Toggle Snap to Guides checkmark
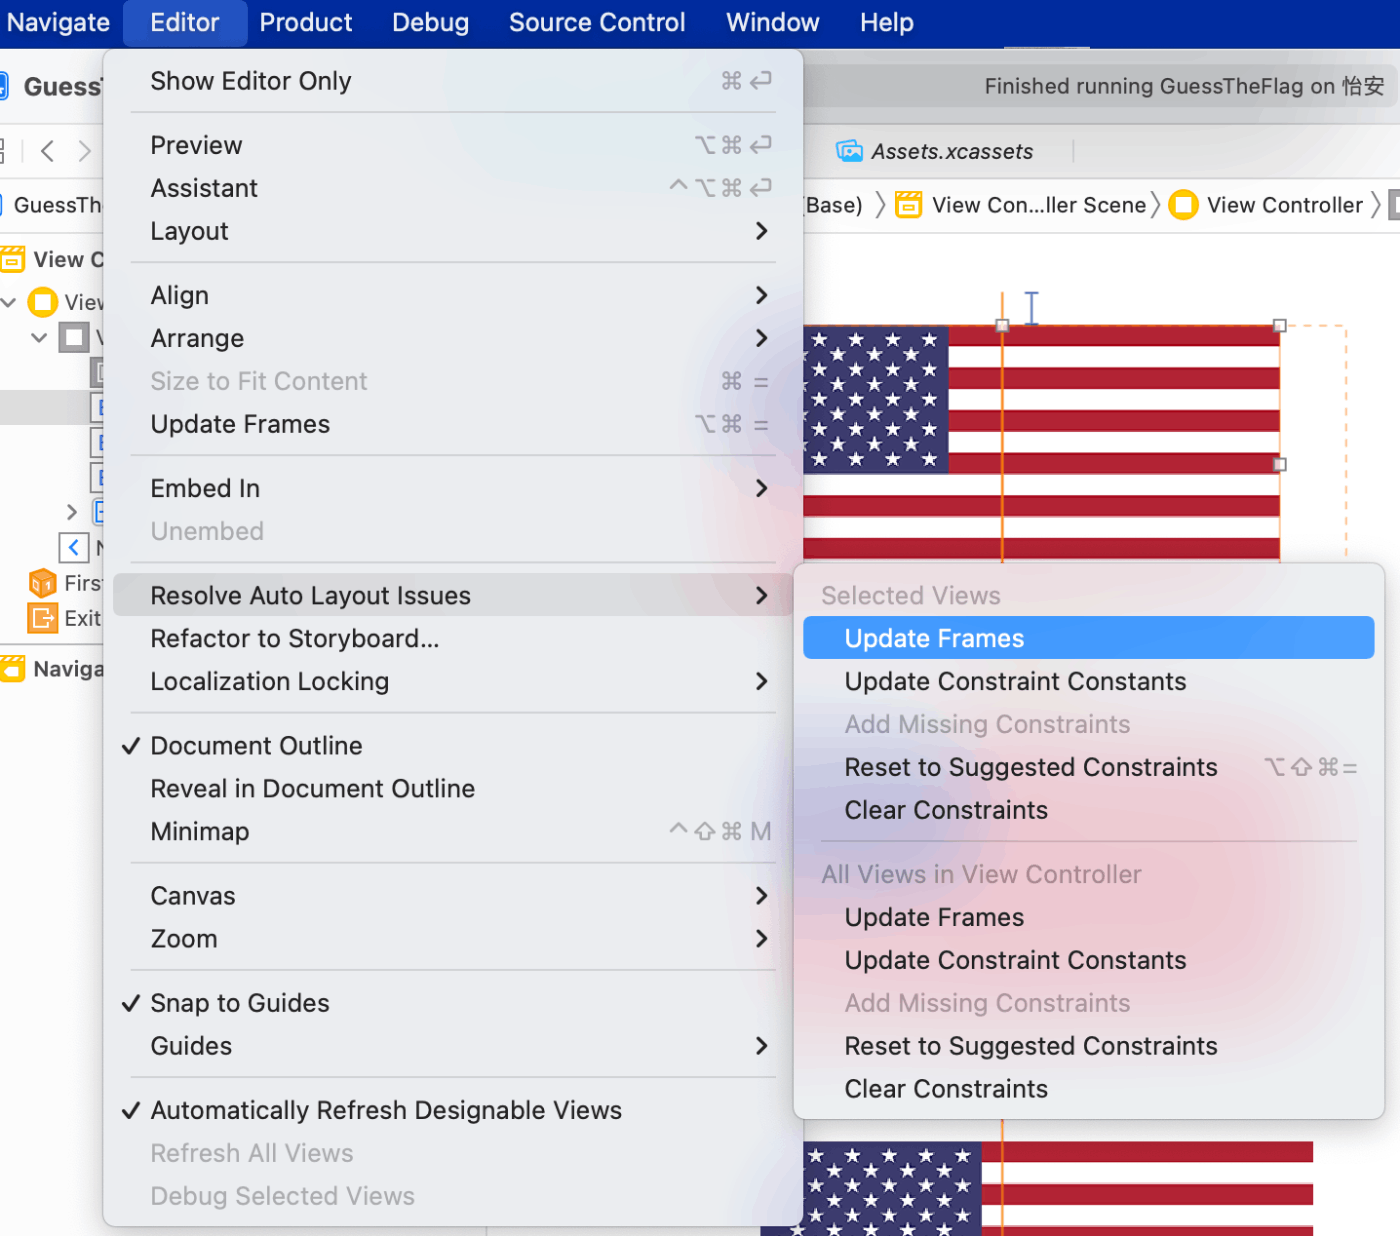Viewport: 1400px width, 1236px height. [453, 1002]
